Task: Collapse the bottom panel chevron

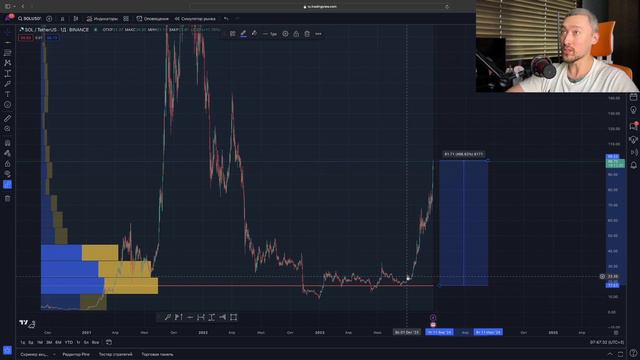Action: [x=610, y=354]
